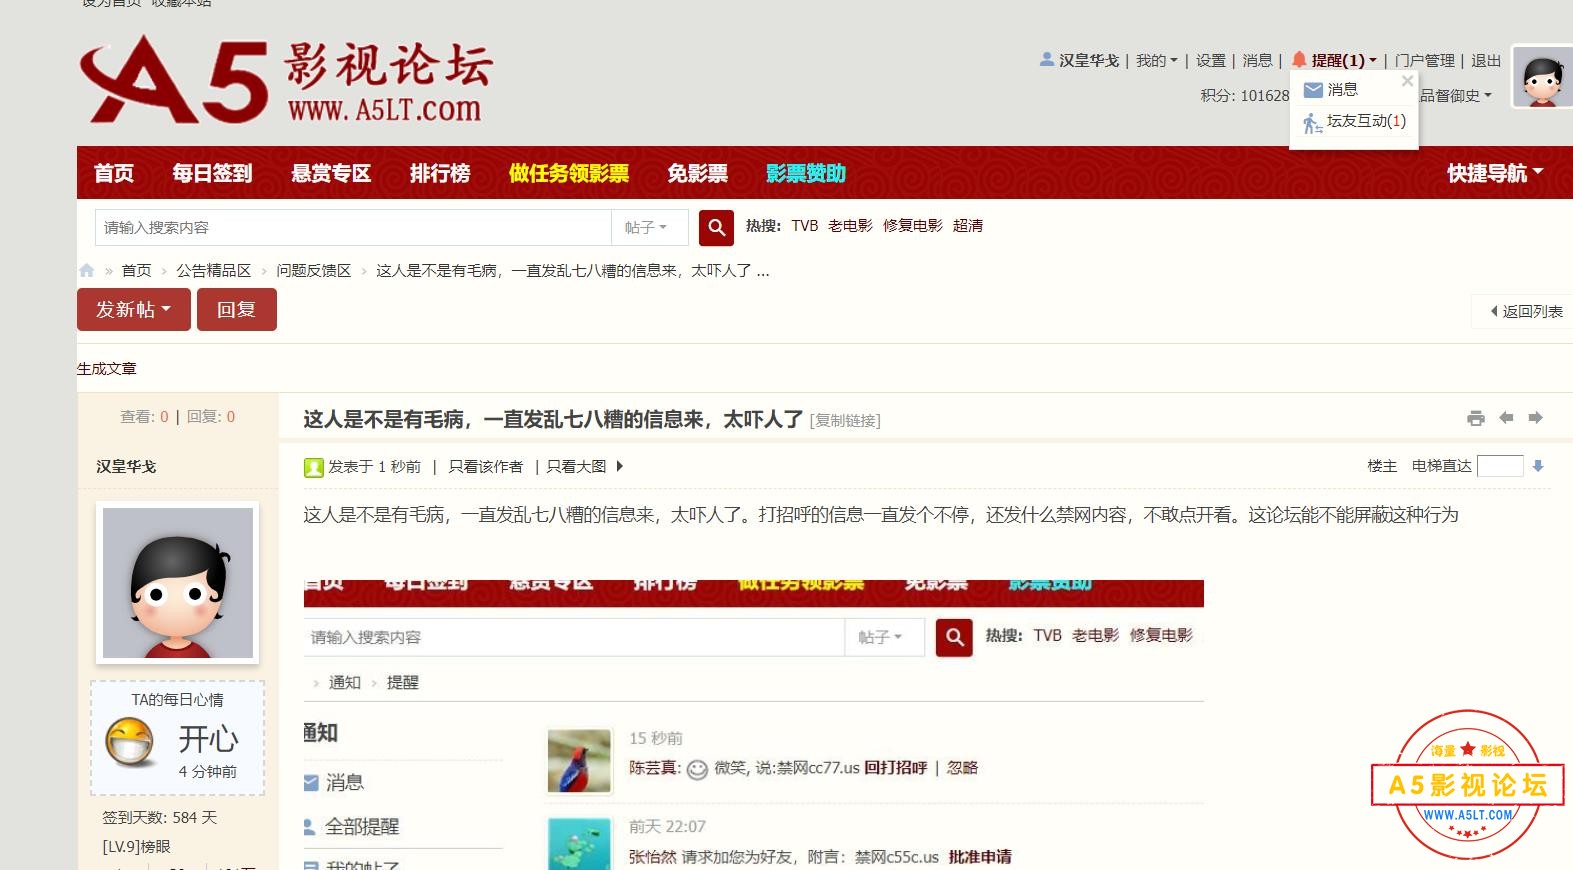Click hot search term 修复电影 in top bar
Image resolution: width=1573 pixels, height=870 pixels.
(913, 226)
